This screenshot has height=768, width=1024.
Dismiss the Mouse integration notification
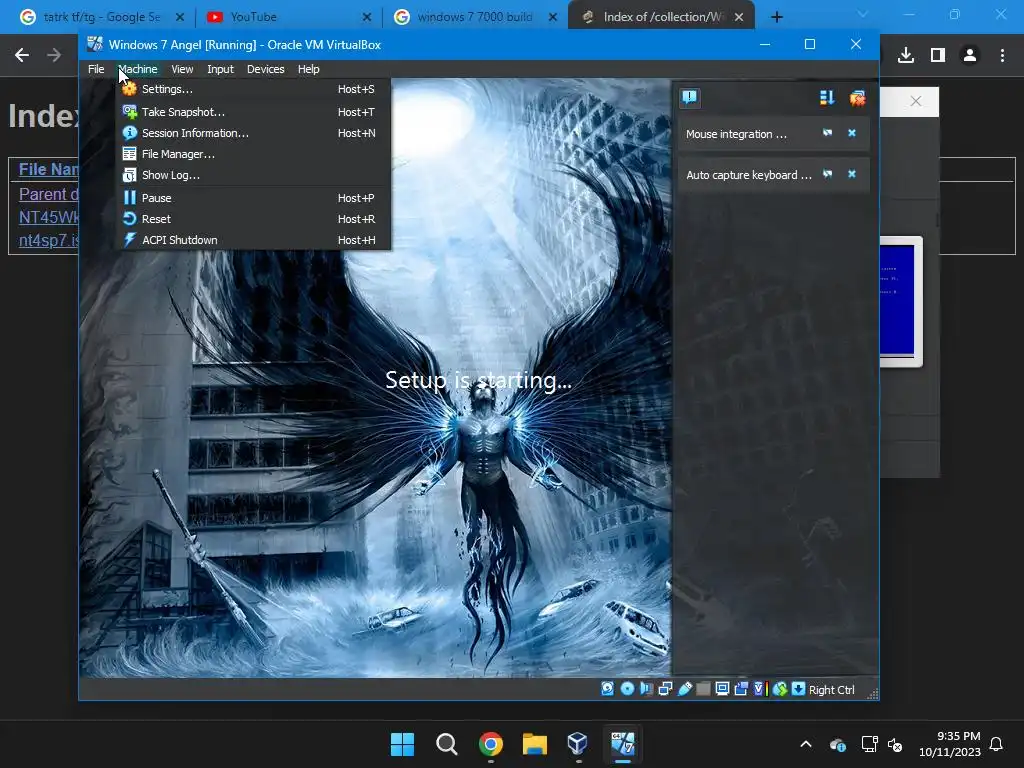coord(852,133)
